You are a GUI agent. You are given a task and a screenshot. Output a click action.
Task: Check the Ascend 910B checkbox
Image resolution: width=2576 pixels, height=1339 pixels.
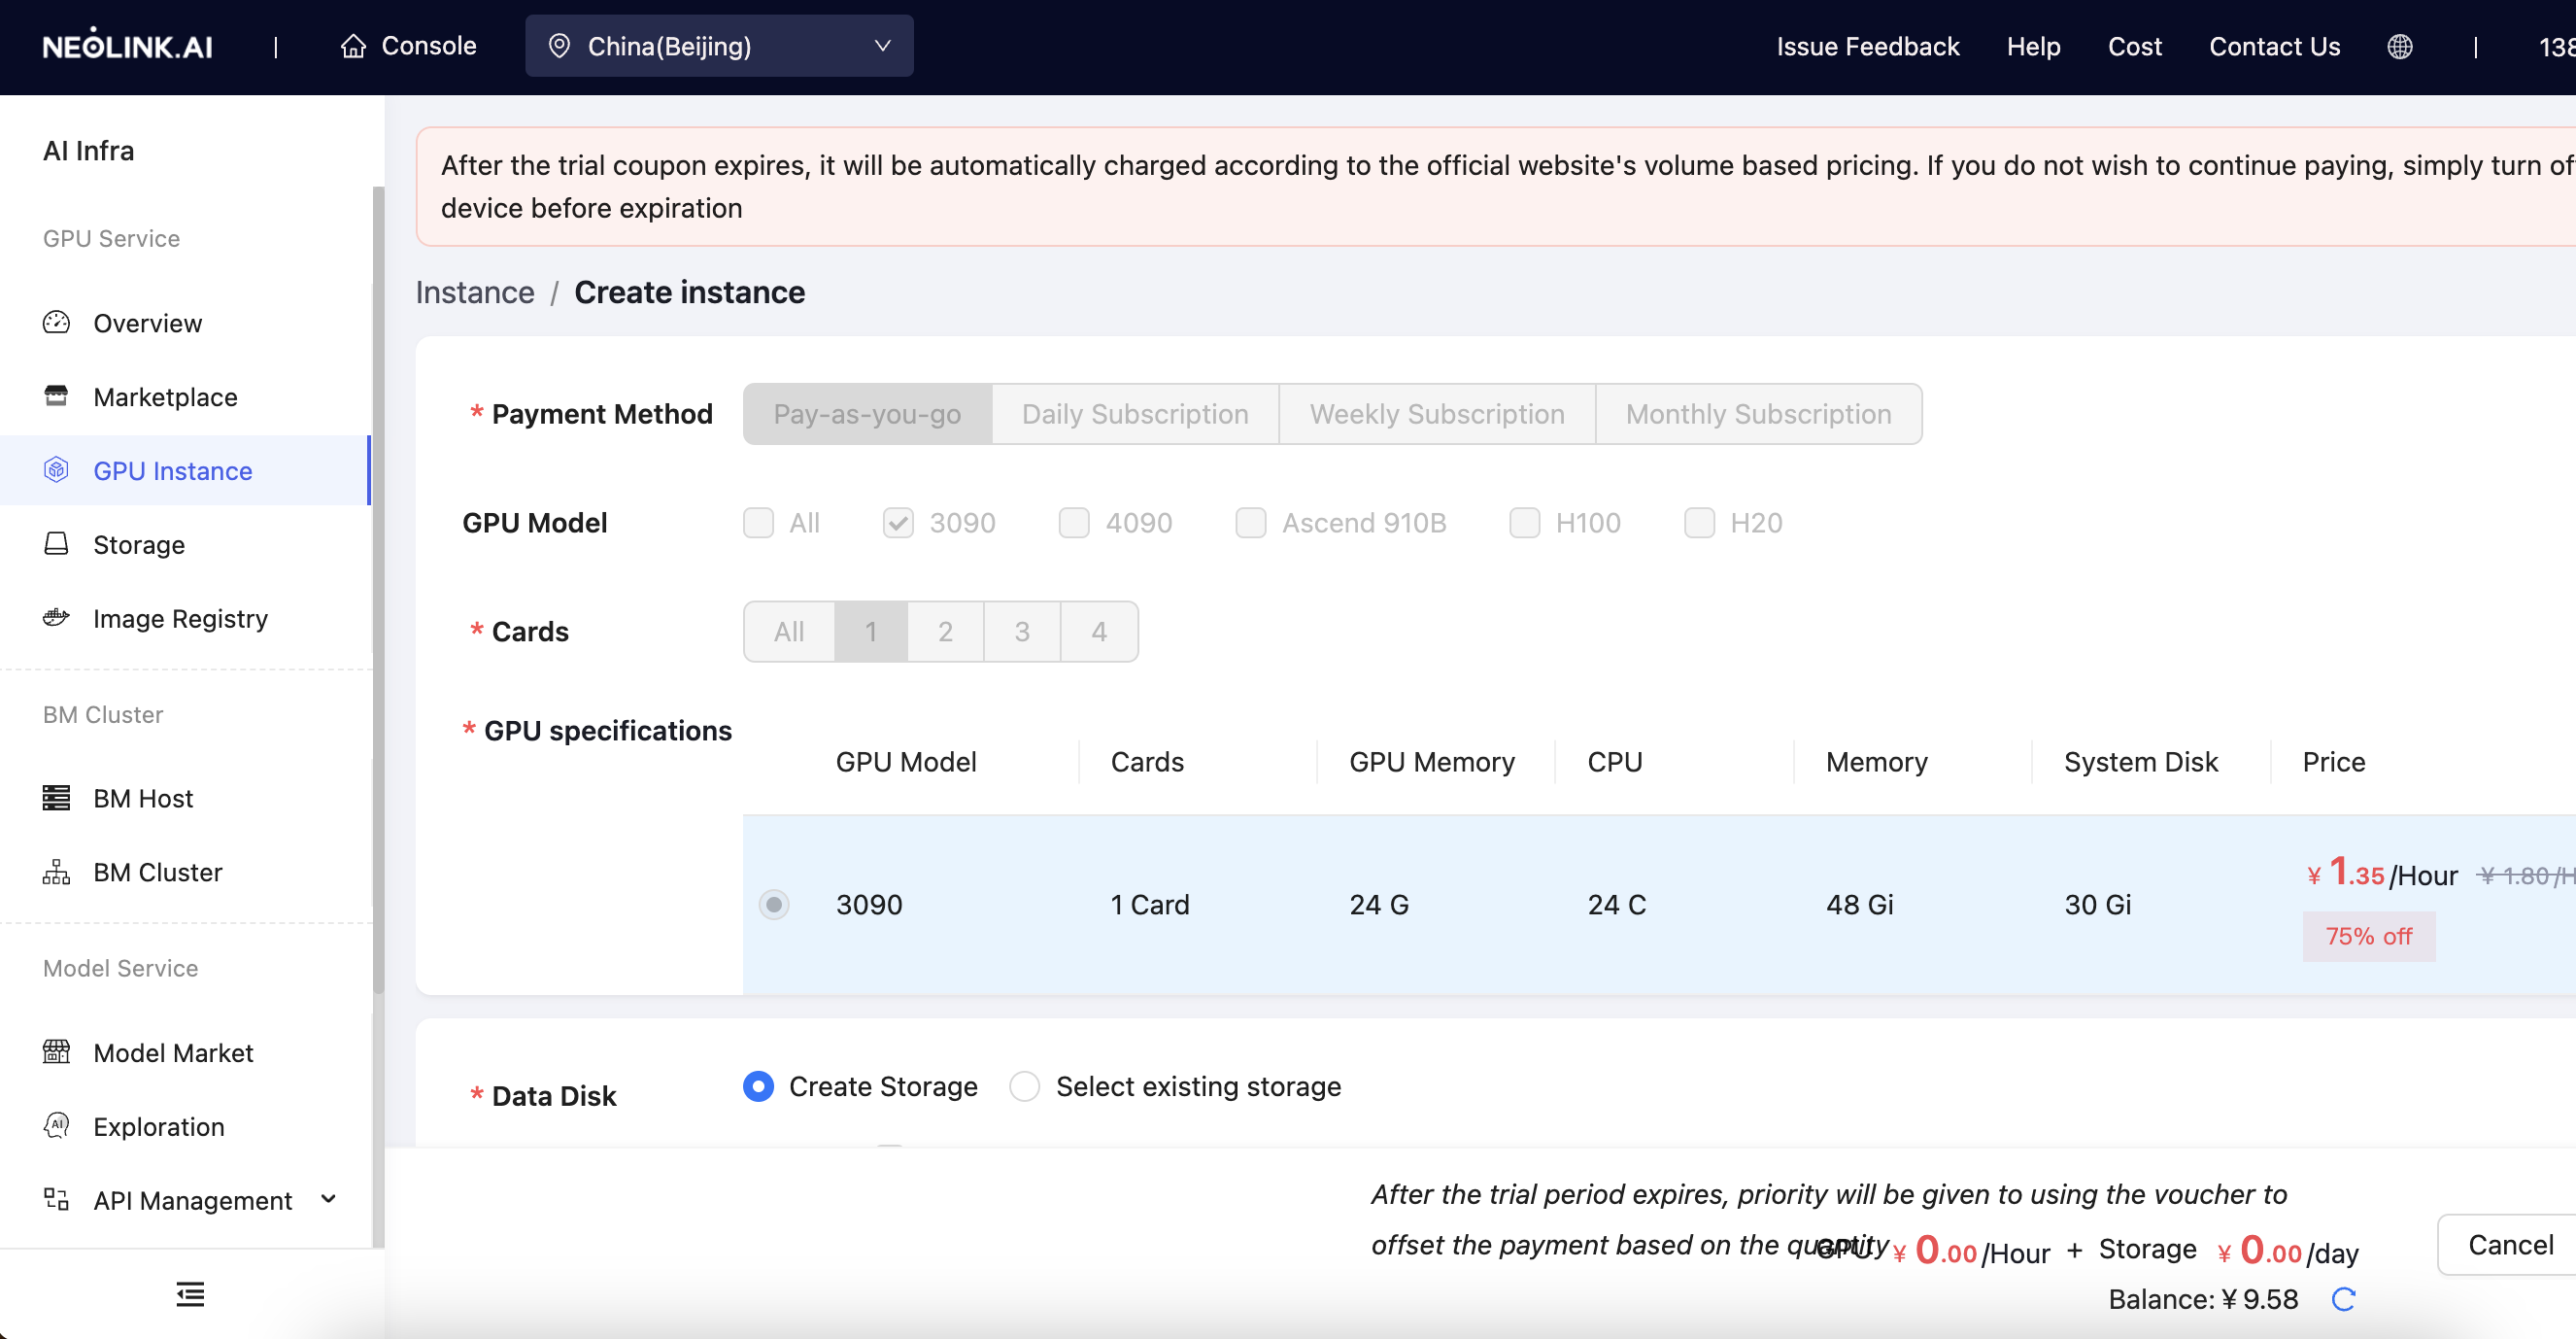coord(1251,522)
